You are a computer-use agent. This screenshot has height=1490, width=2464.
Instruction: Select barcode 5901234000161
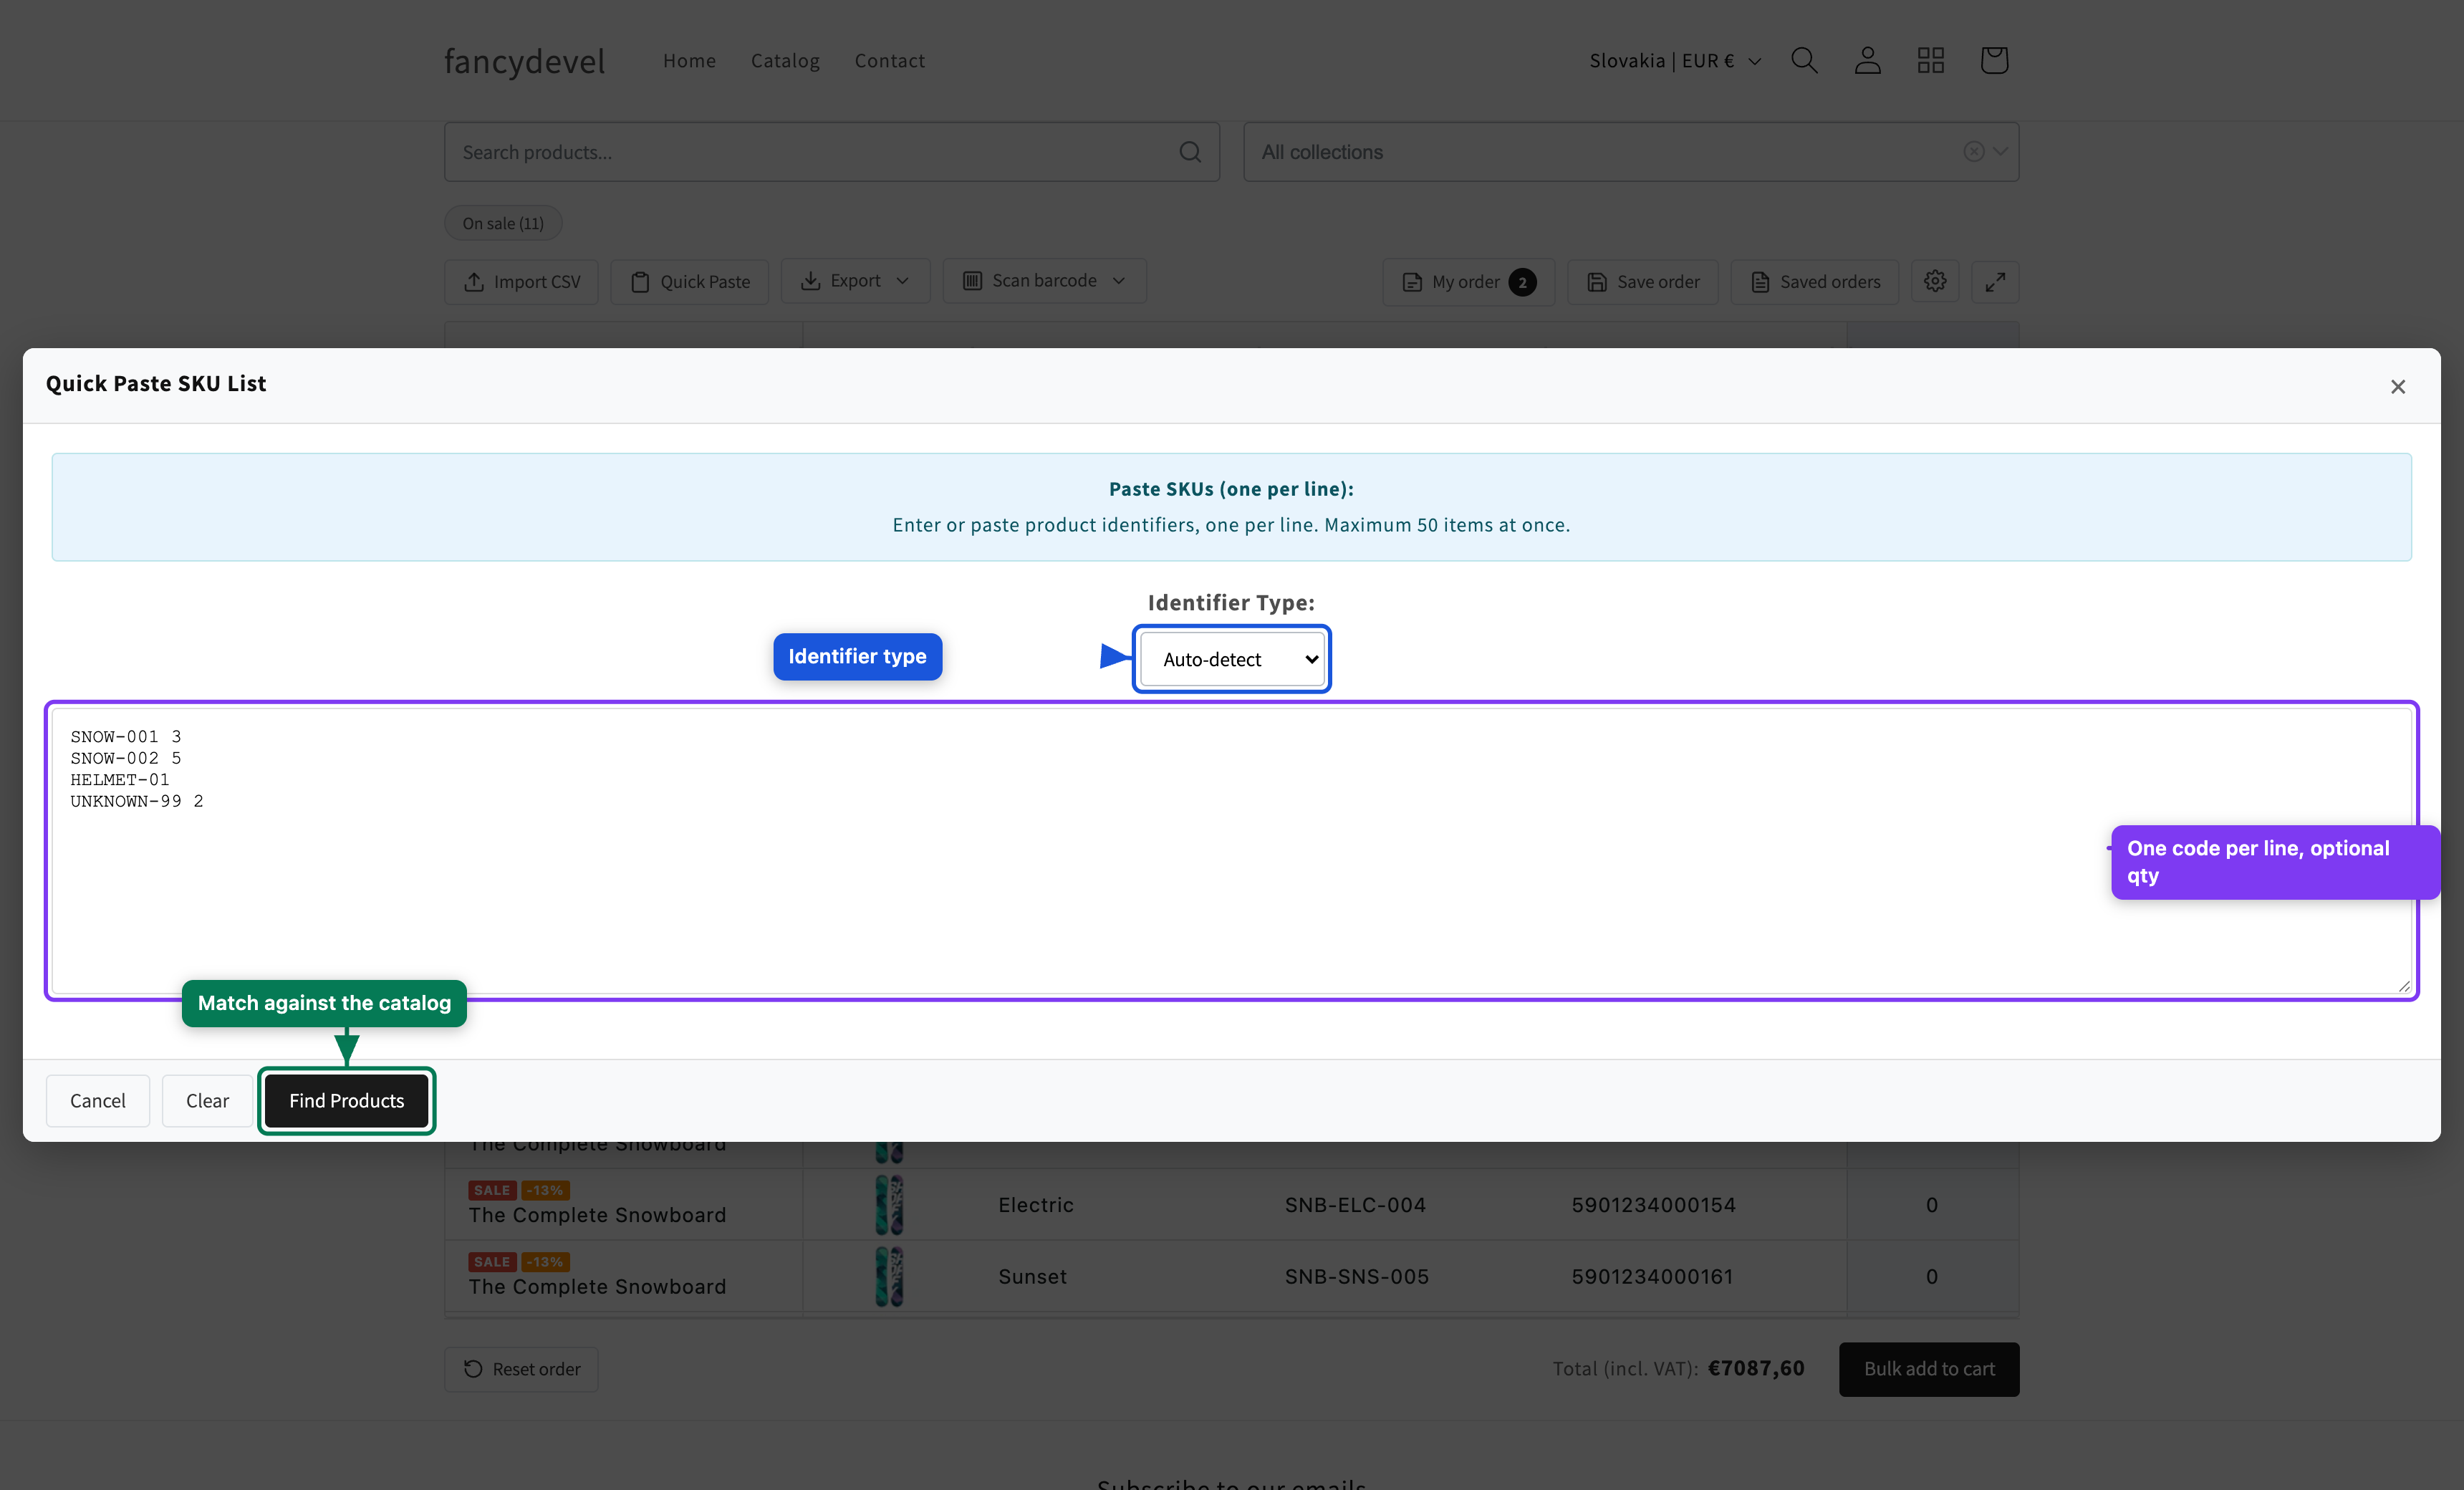1652,1277
